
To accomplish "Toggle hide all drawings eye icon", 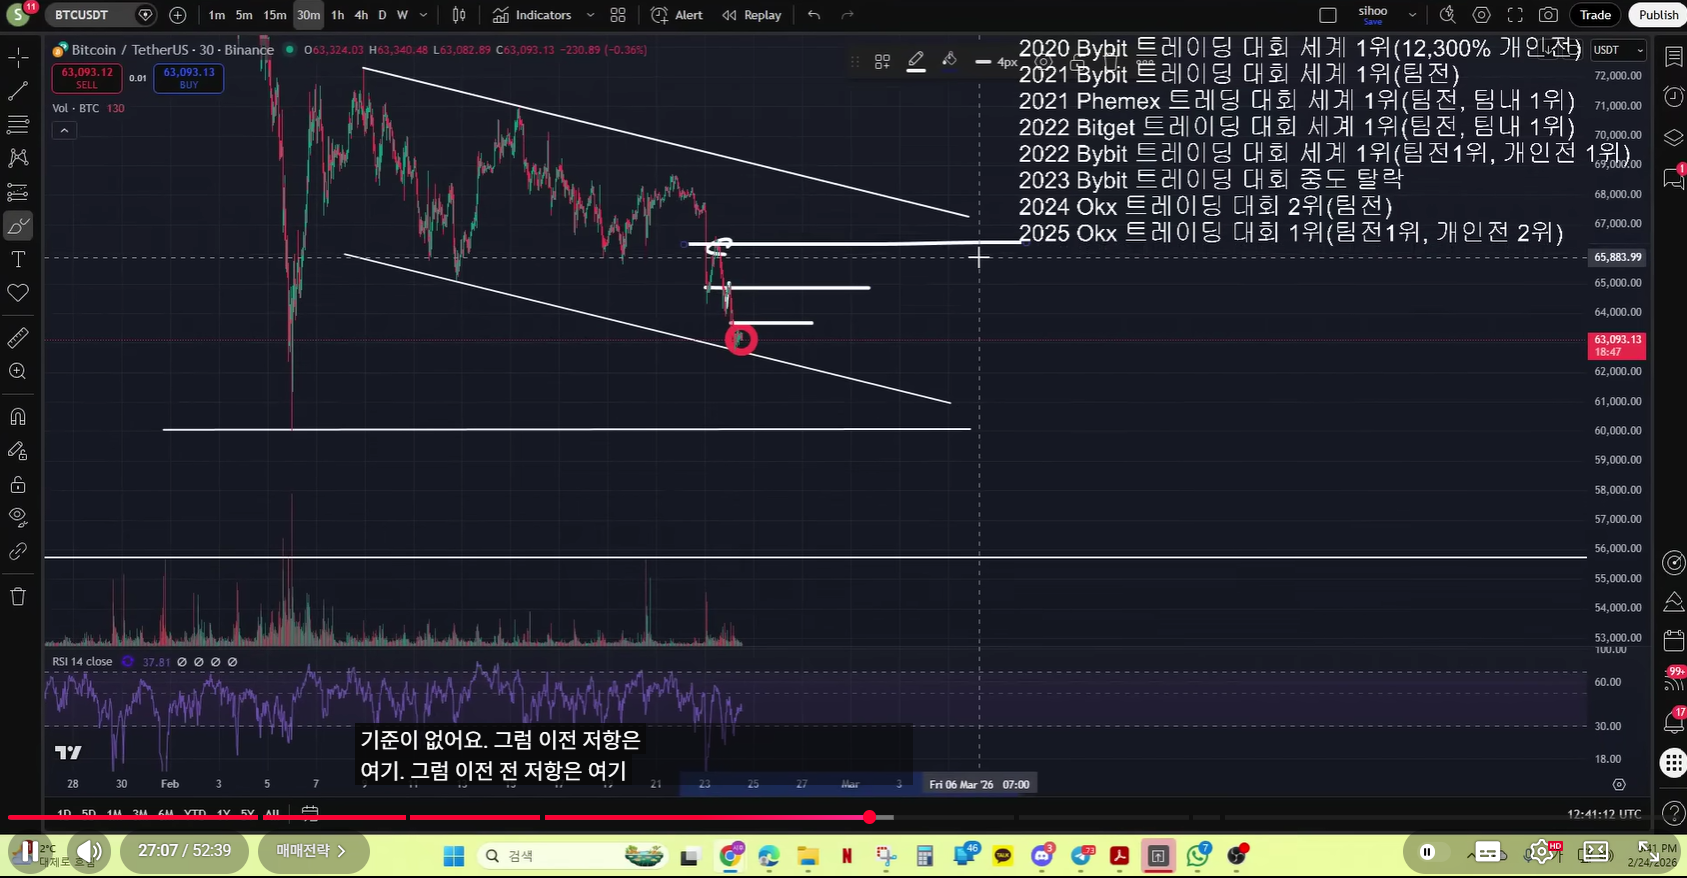I will coord(18,518).
